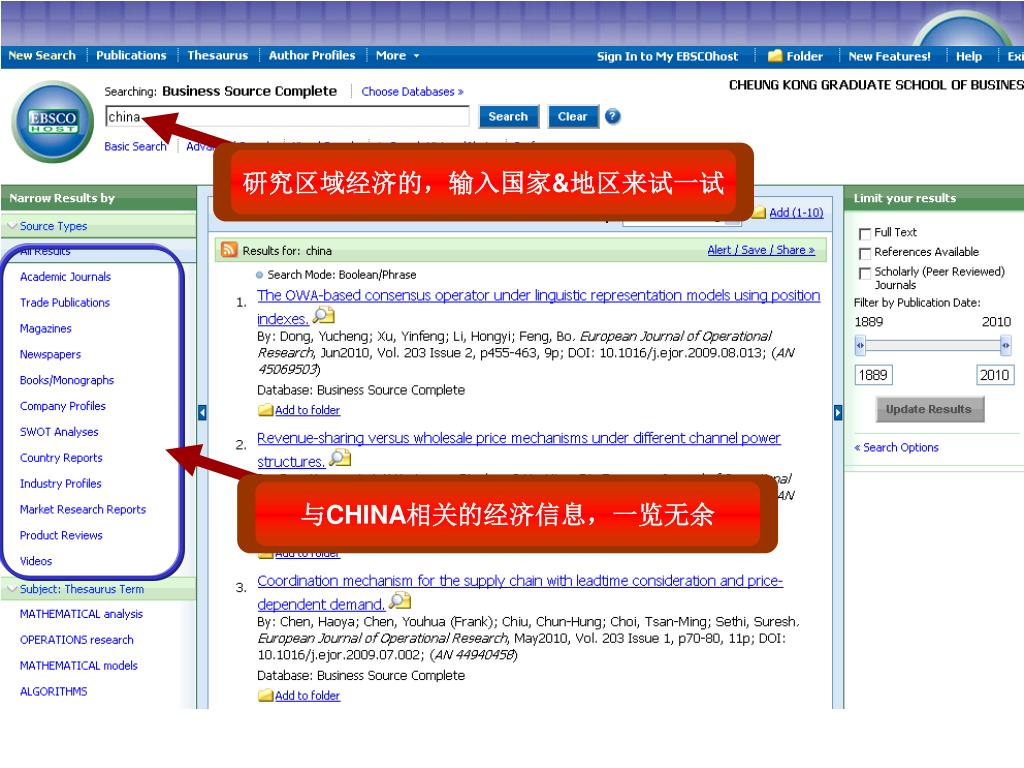Click the EBSCOhost logo
The width and height of the screenshot is (1024, 768).
(53, 121)
